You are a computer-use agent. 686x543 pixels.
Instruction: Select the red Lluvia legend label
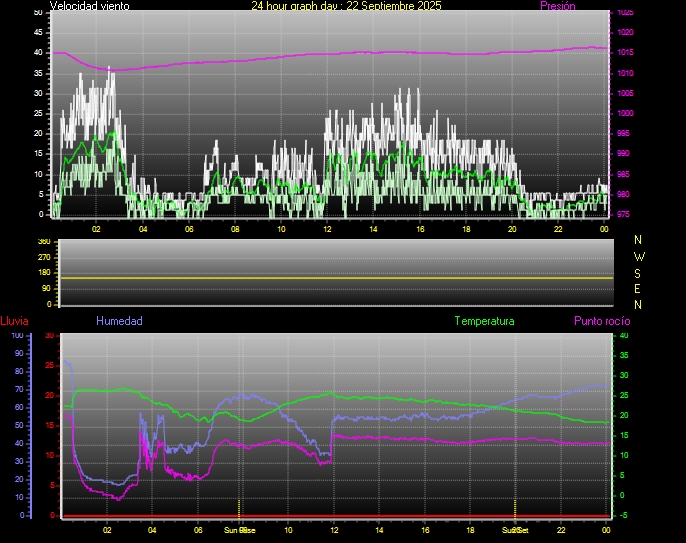pyautogui.click(x=15, y=321)
